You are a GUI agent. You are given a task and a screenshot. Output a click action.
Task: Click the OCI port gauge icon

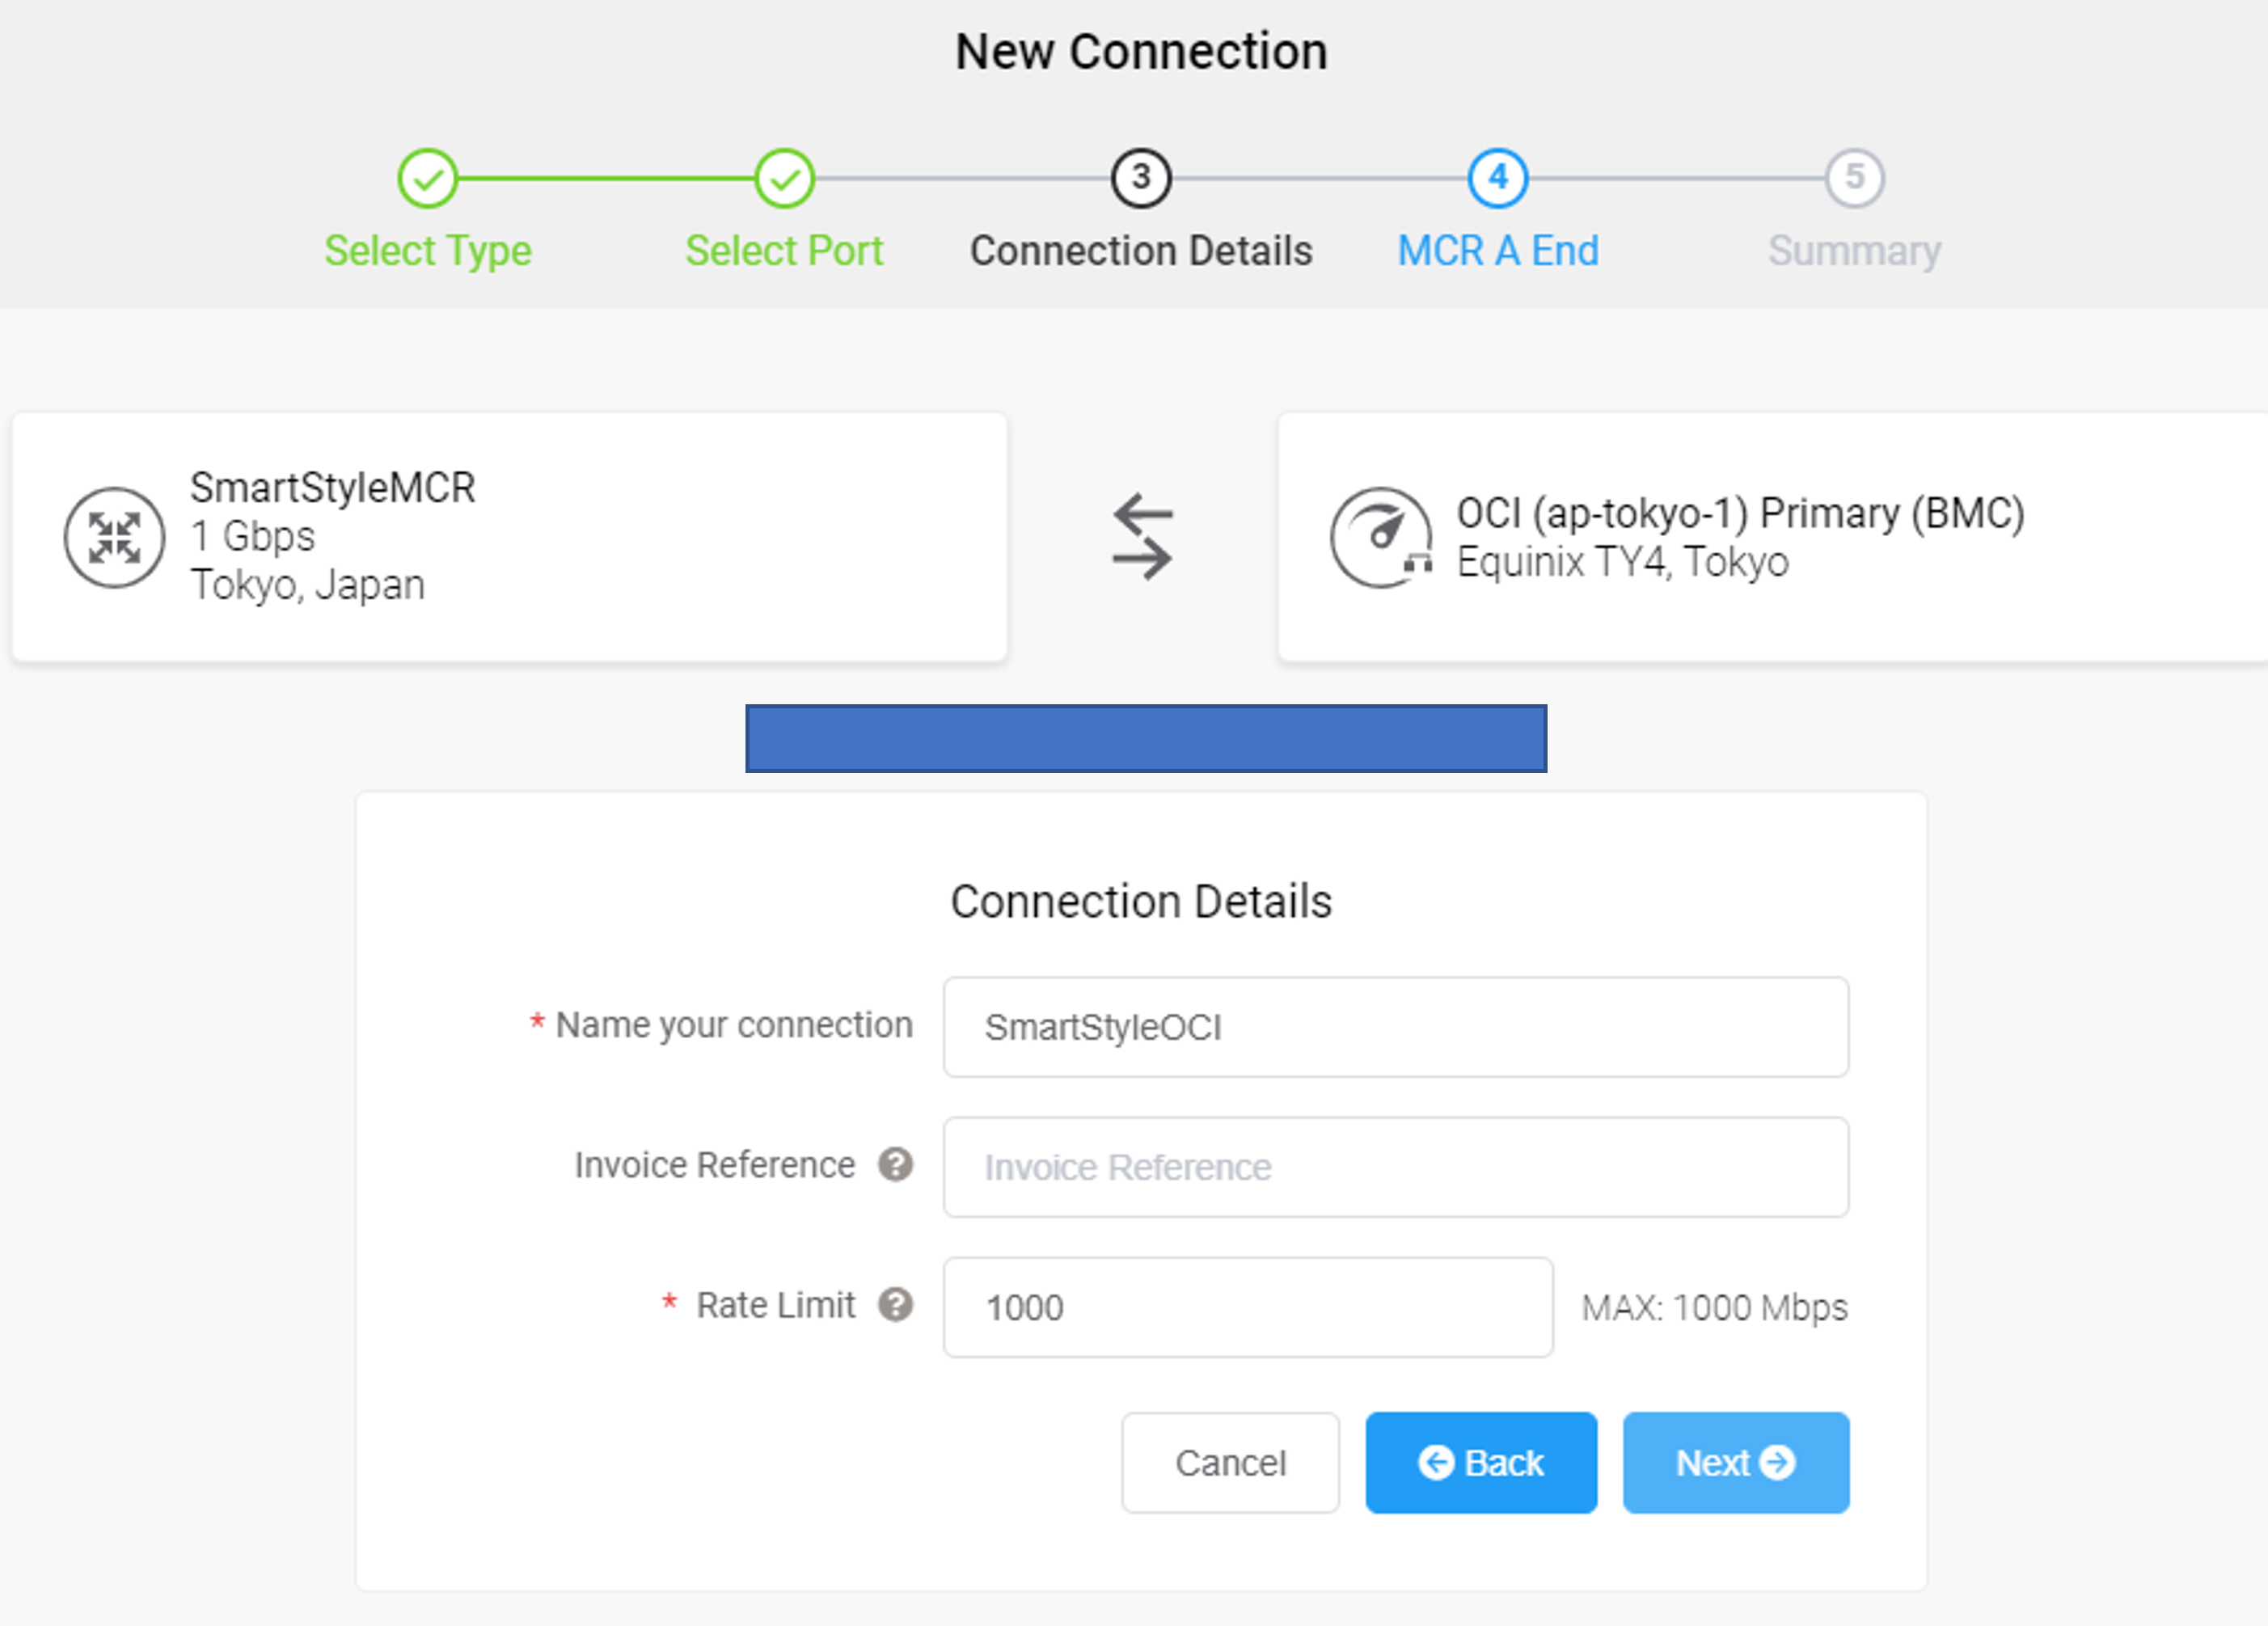(x=1381, y=538)
